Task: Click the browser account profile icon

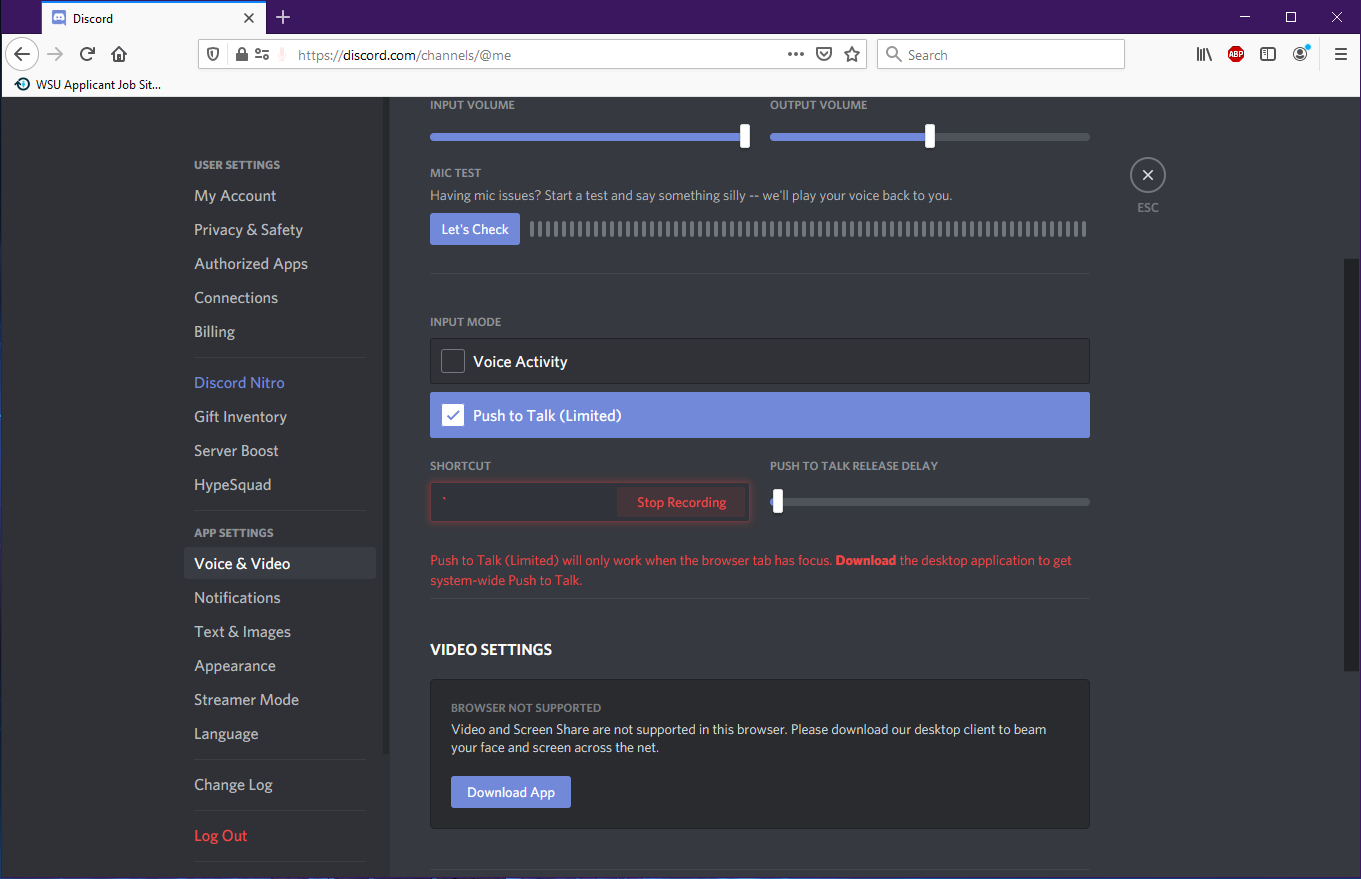Action: pos(1300,54)
